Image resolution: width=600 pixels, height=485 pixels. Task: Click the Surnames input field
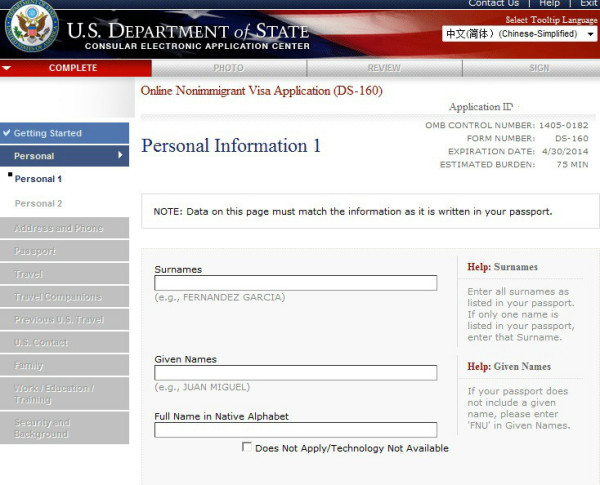tap(295, 283)
